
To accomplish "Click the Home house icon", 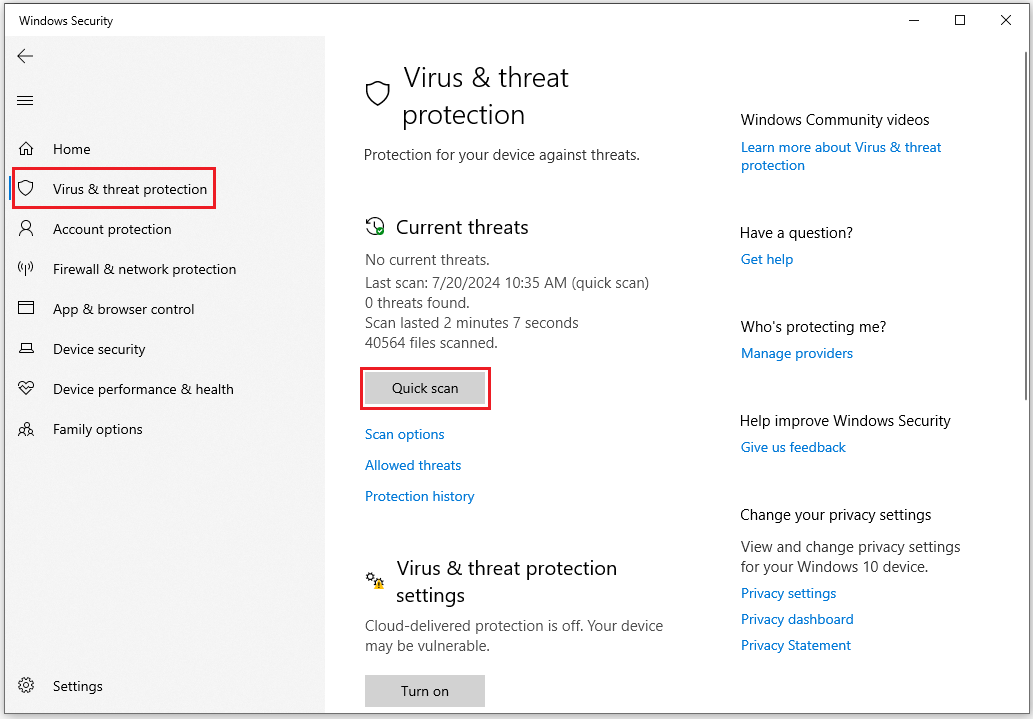I will [x=27, y=149].
